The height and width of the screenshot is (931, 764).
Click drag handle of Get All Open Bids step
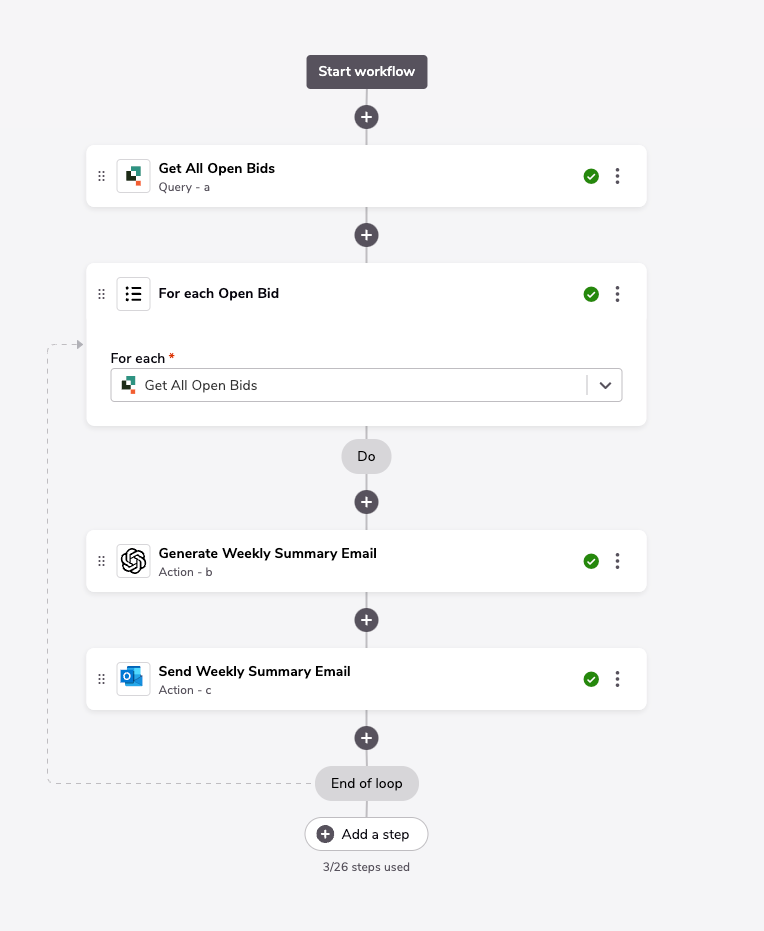[x=102, y=176]
